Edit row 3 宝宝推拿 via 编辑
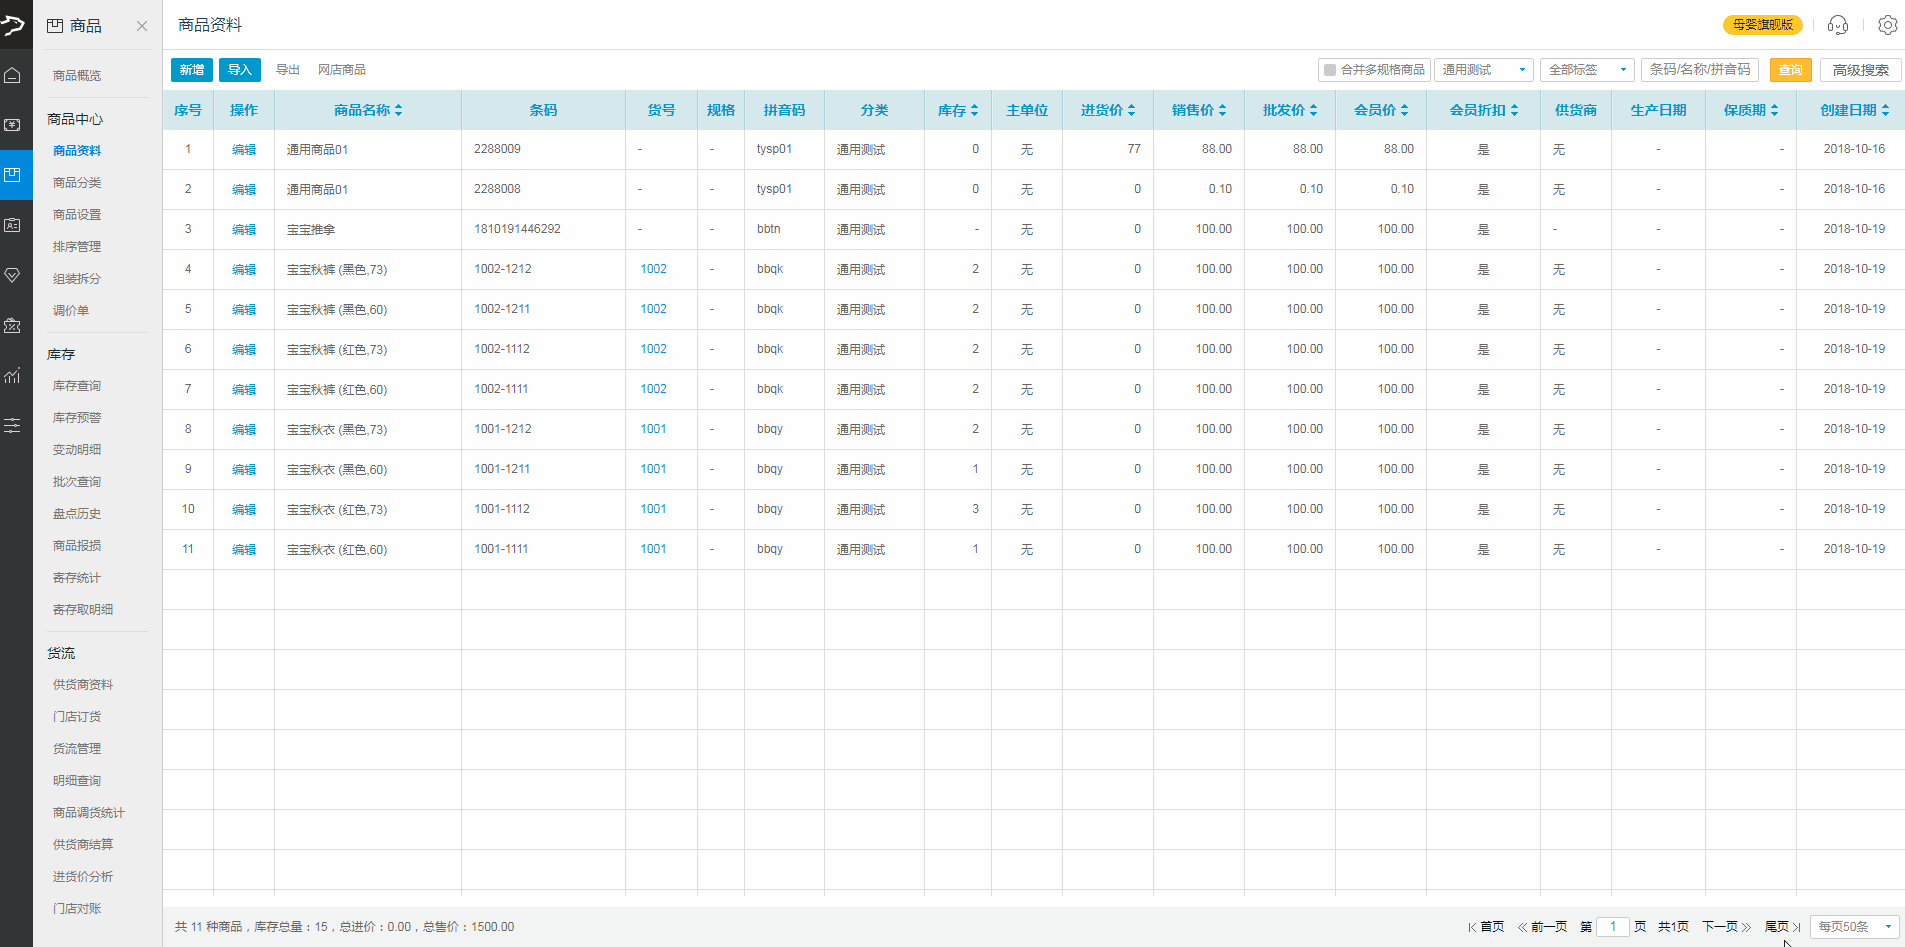1905x947 pixels. (244, 230)
